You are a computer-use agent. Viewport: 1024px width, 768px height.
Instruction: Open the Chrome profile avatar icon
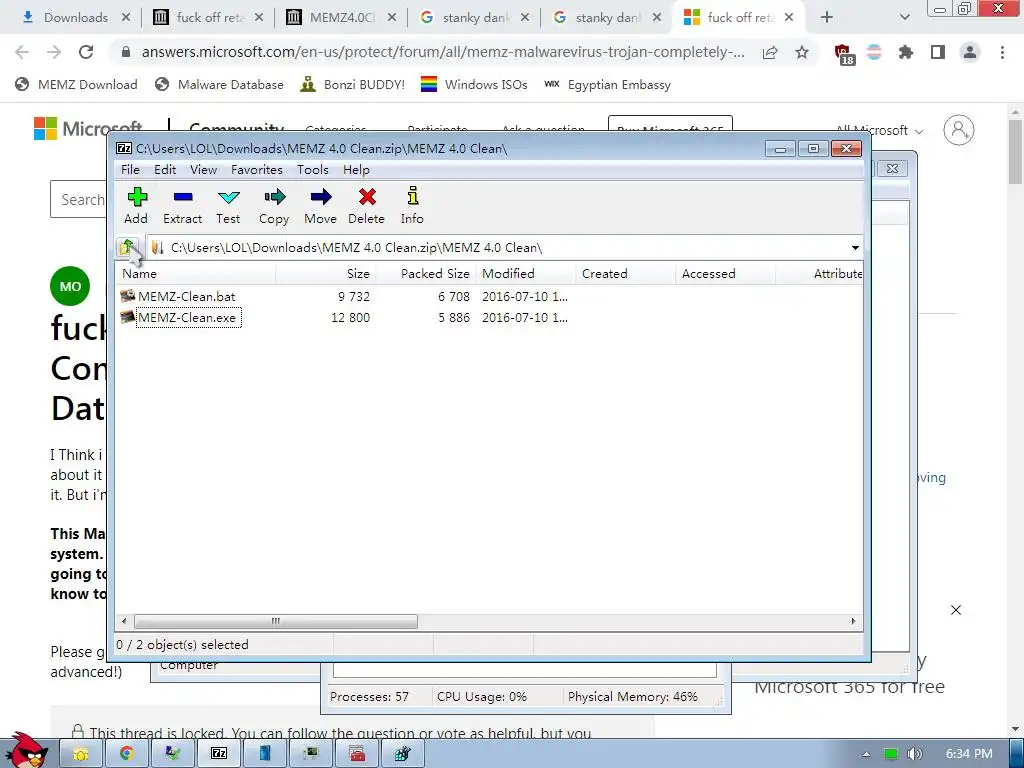click(x=970, y=52)
